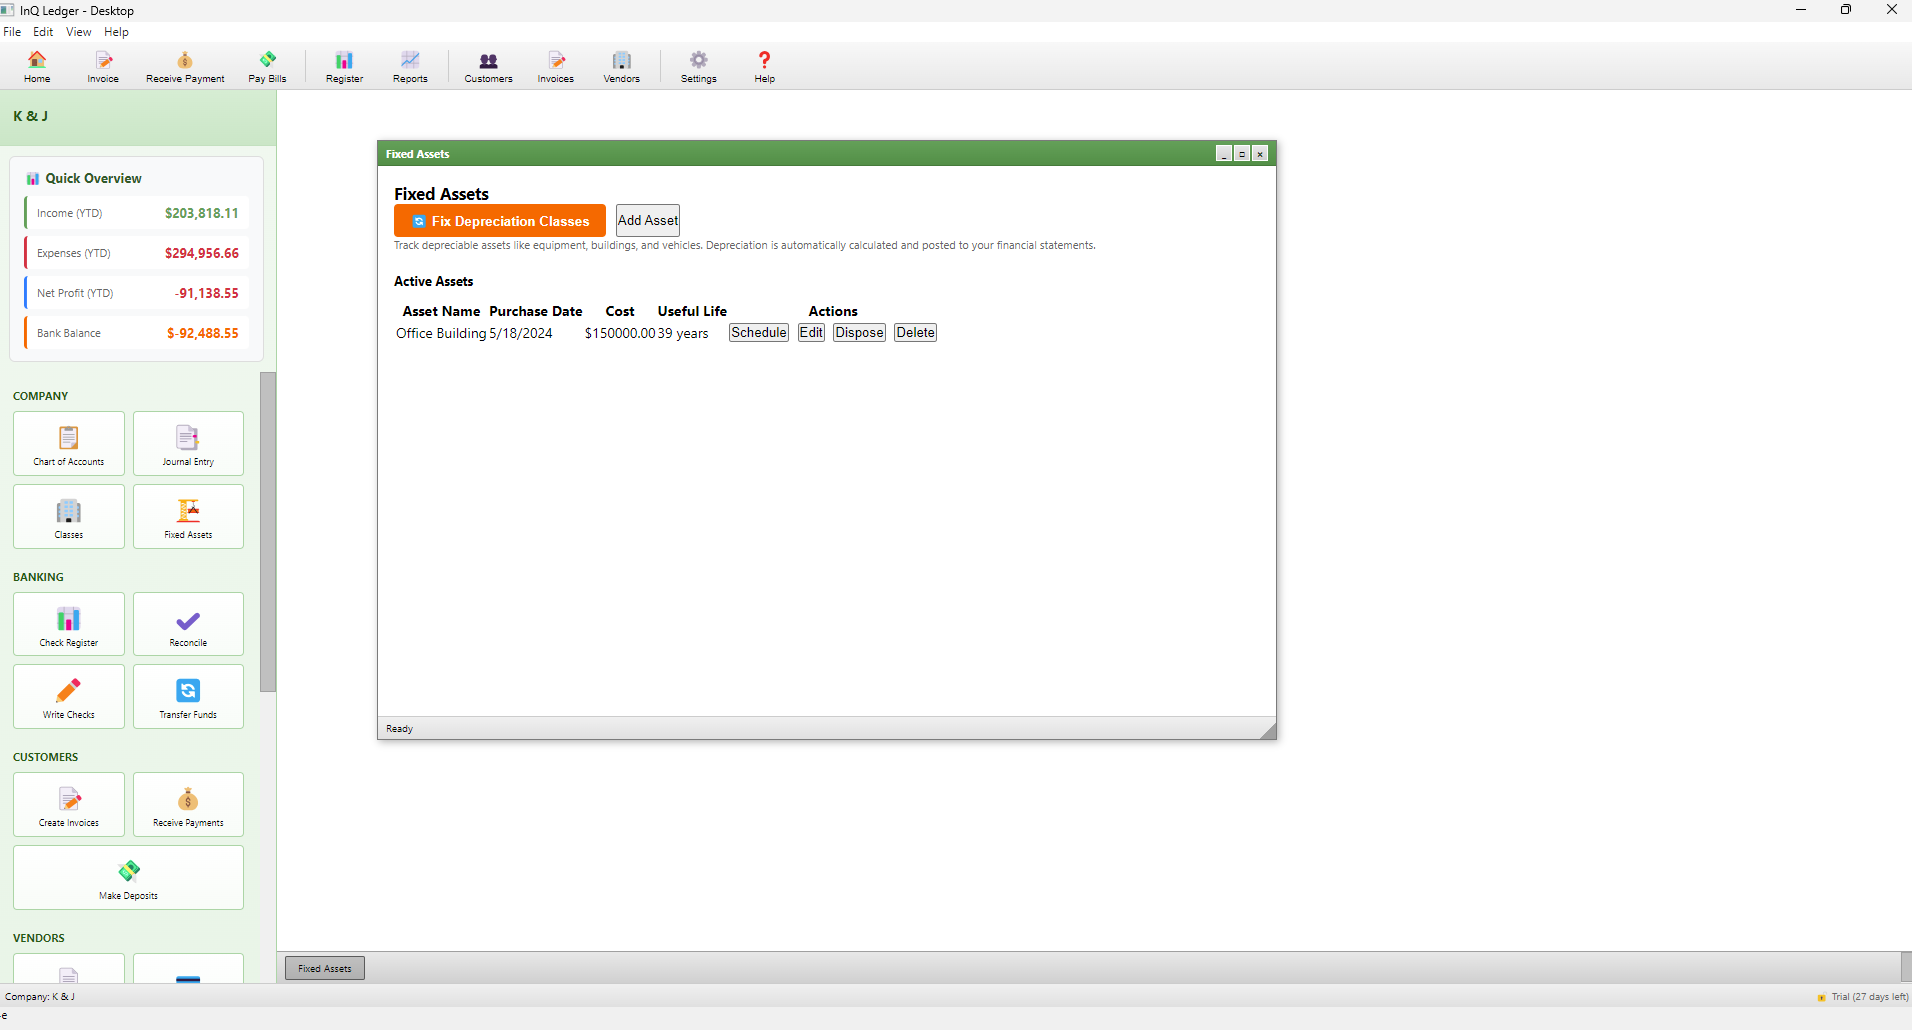1912x1030 pixels.
Task: Click the Bank Balance overview row
Action: 137,333
